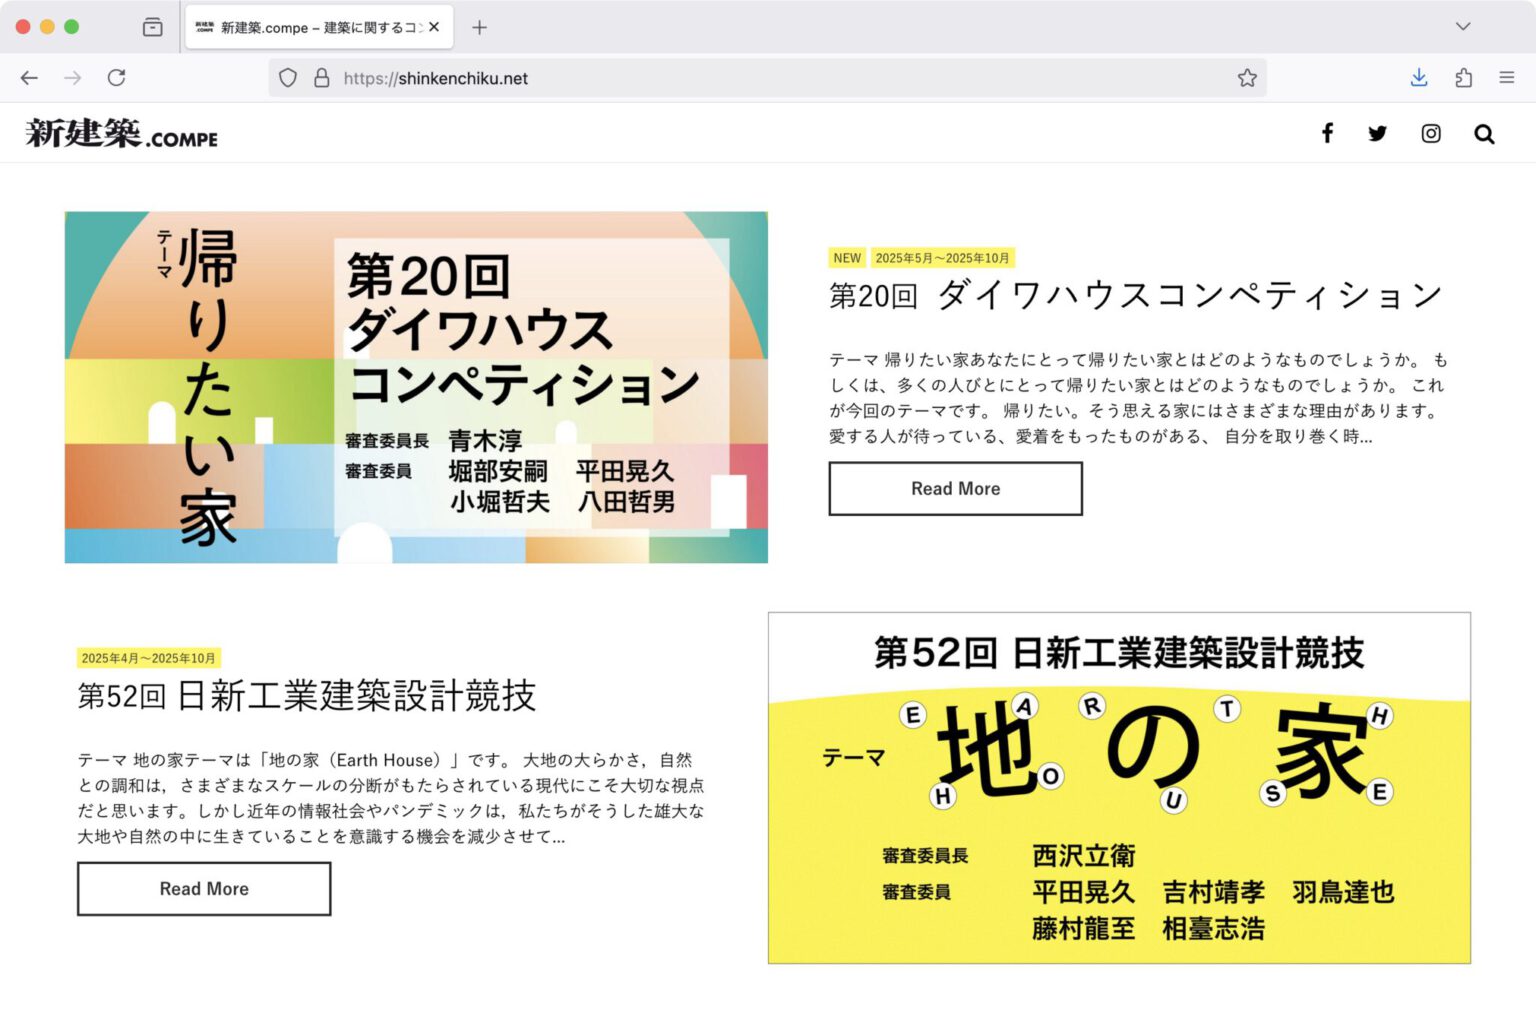The width and height of the screenshot is (1536, 1032).
Task: Open the Twitter page icon
Action: (1378, 133)
